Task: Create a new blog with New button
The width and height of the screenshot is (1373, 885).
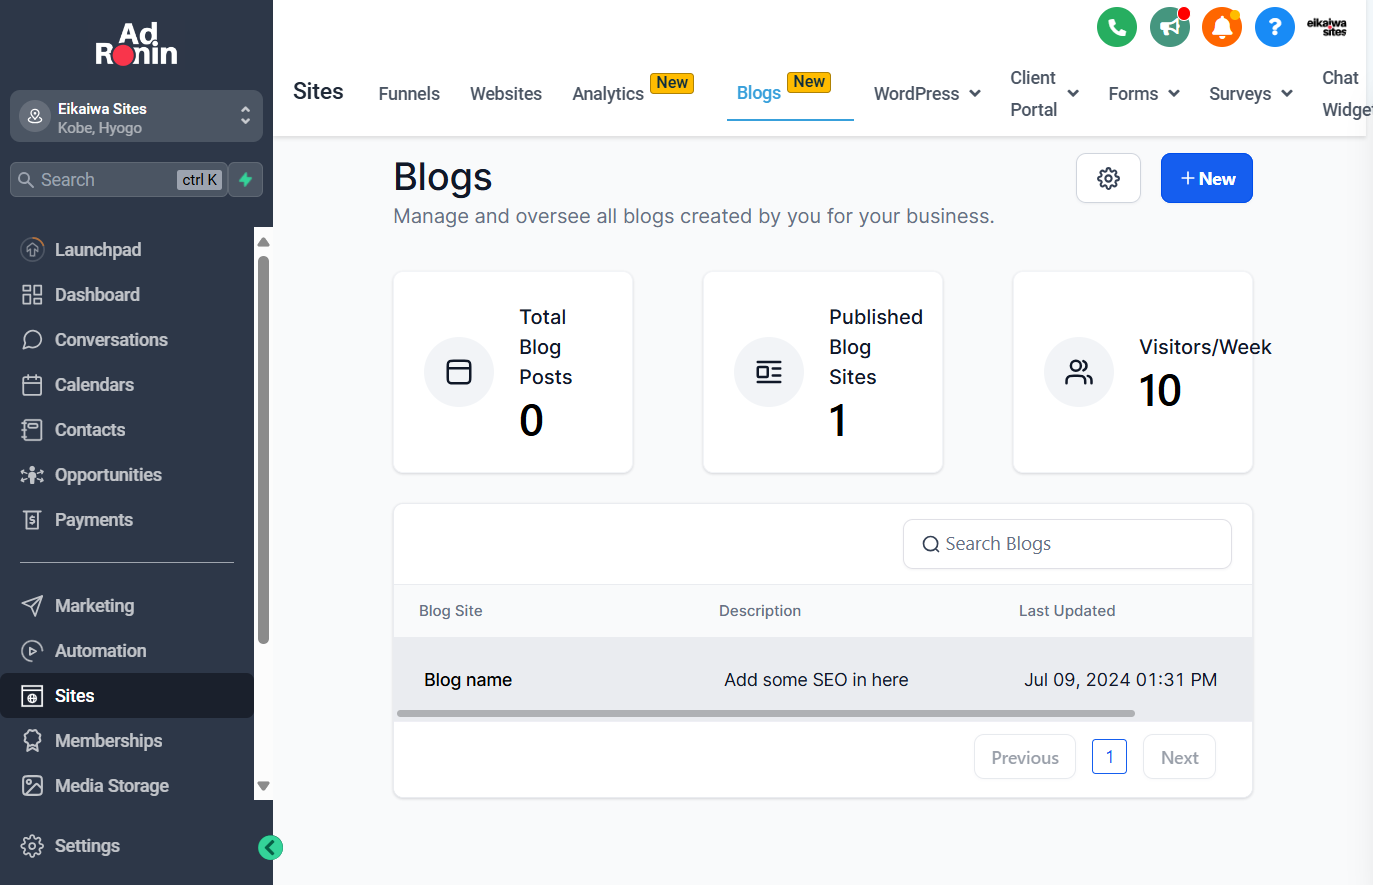Action: click(x=1207, y=178)
